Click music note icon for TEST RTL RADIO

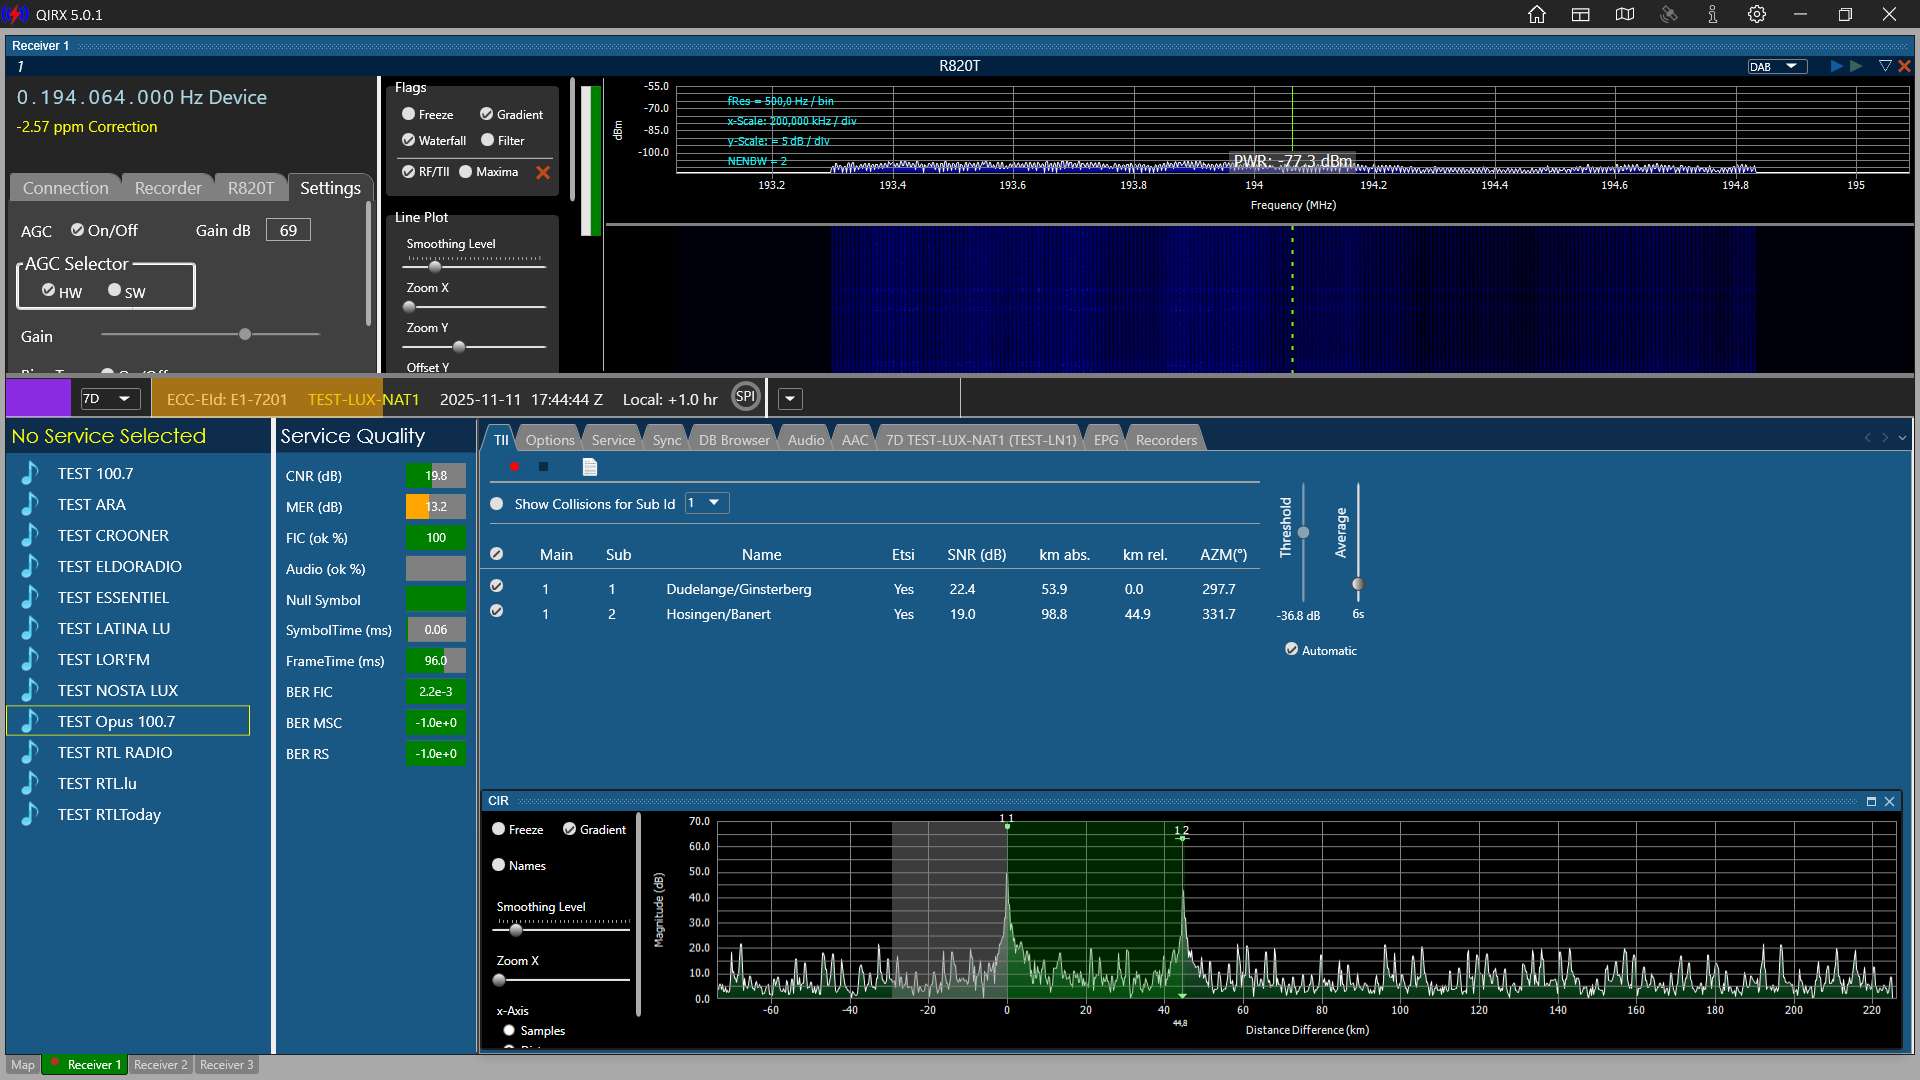(x=30, y=752)
